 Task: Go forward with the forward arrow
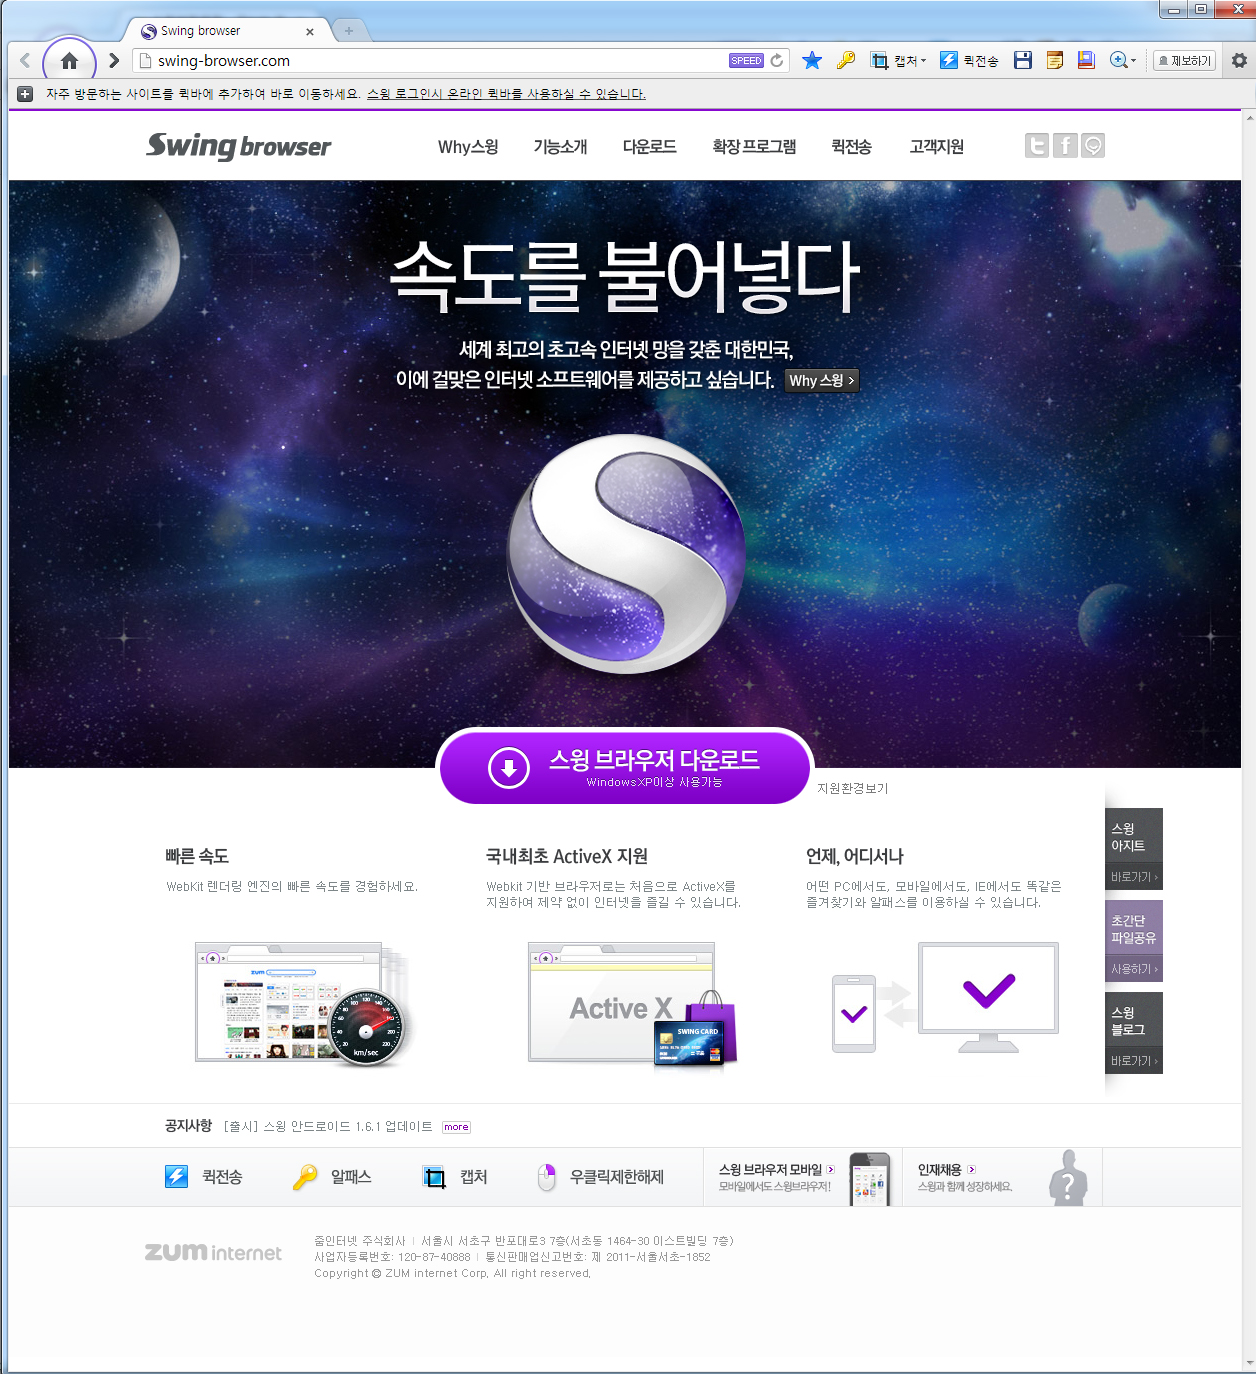(x=114, y=61)
